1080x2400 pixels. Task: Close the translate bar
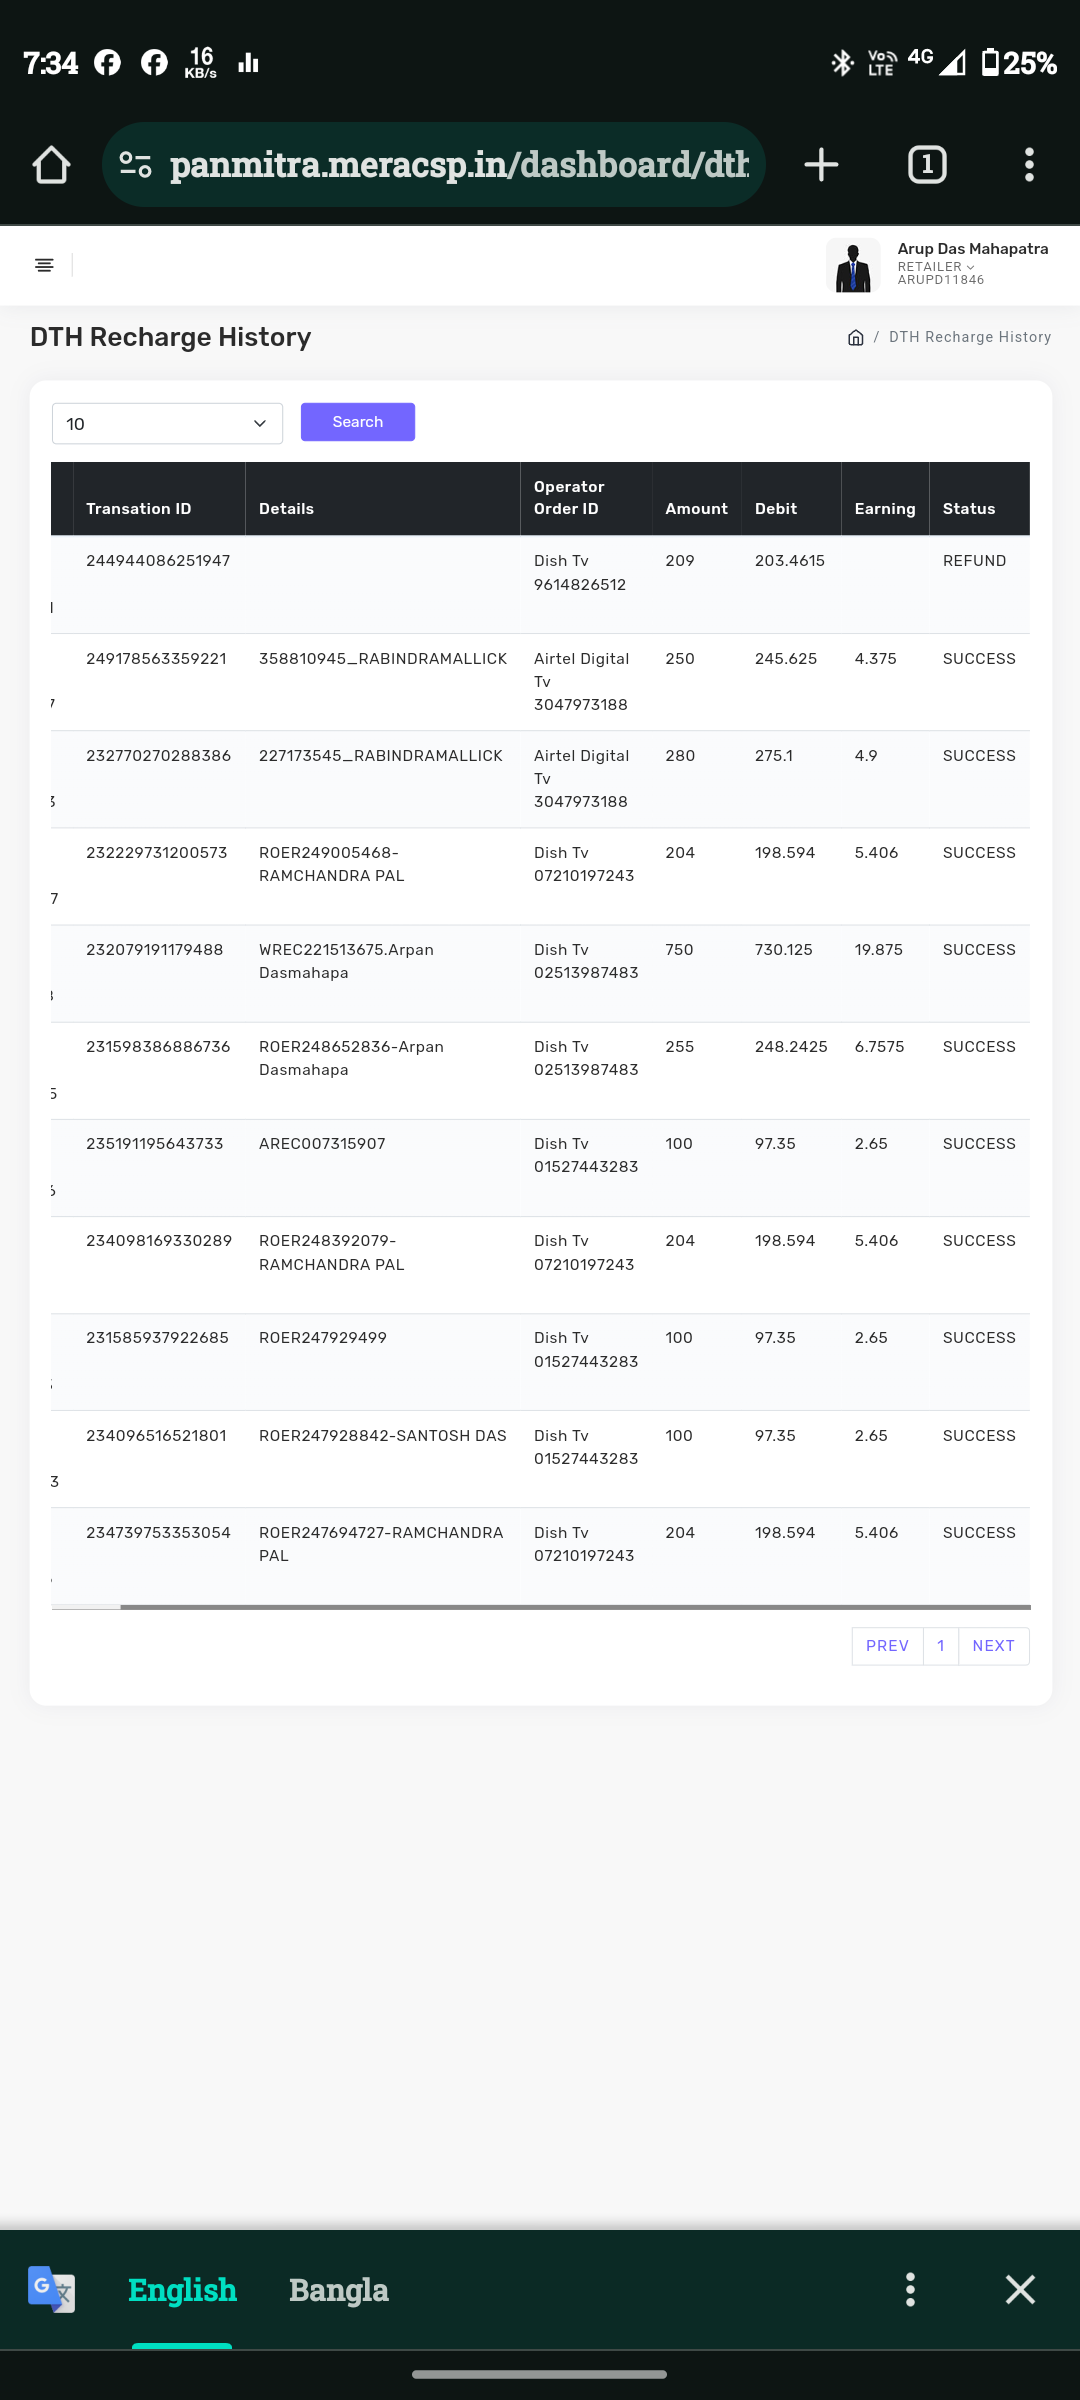1020,2289
